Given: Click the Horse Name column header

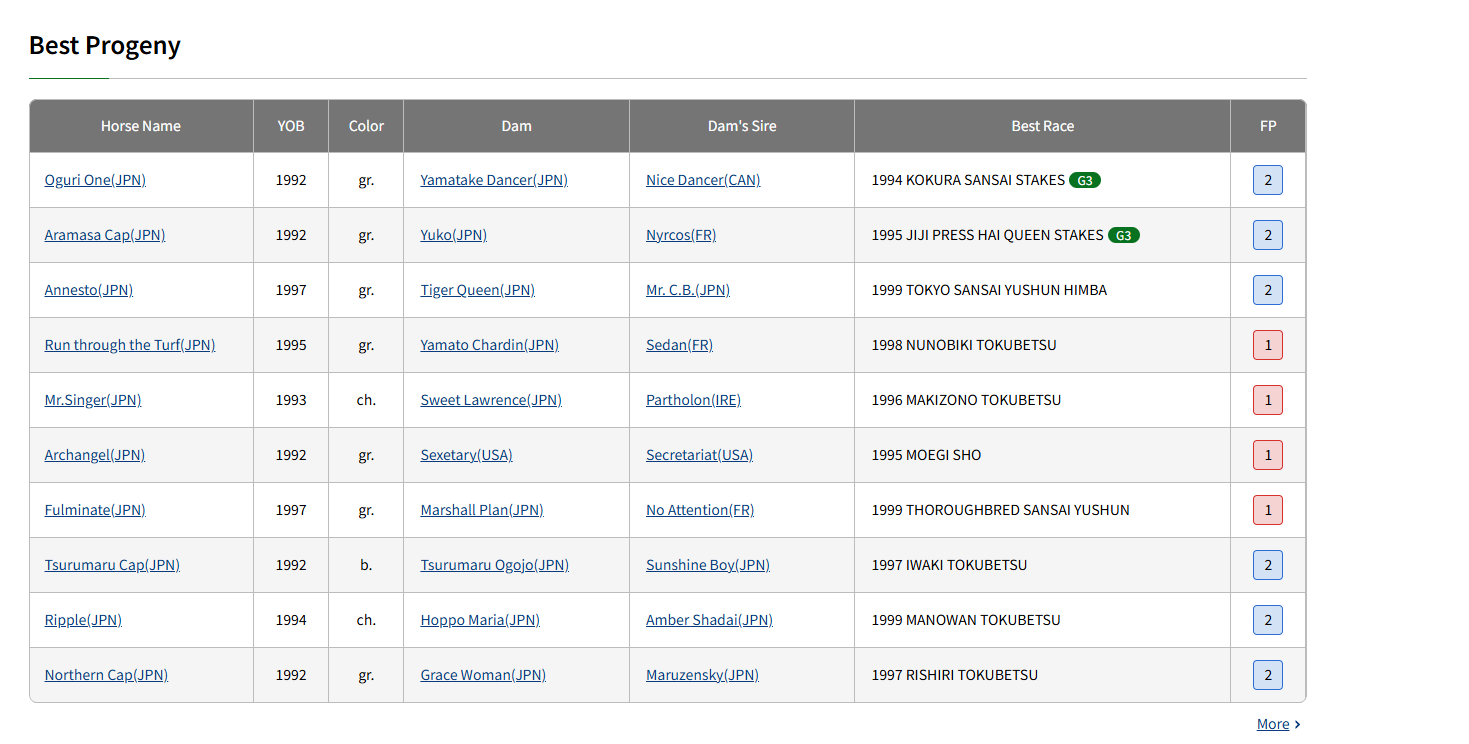Looking at the screenshot, I should coord(141,126).
